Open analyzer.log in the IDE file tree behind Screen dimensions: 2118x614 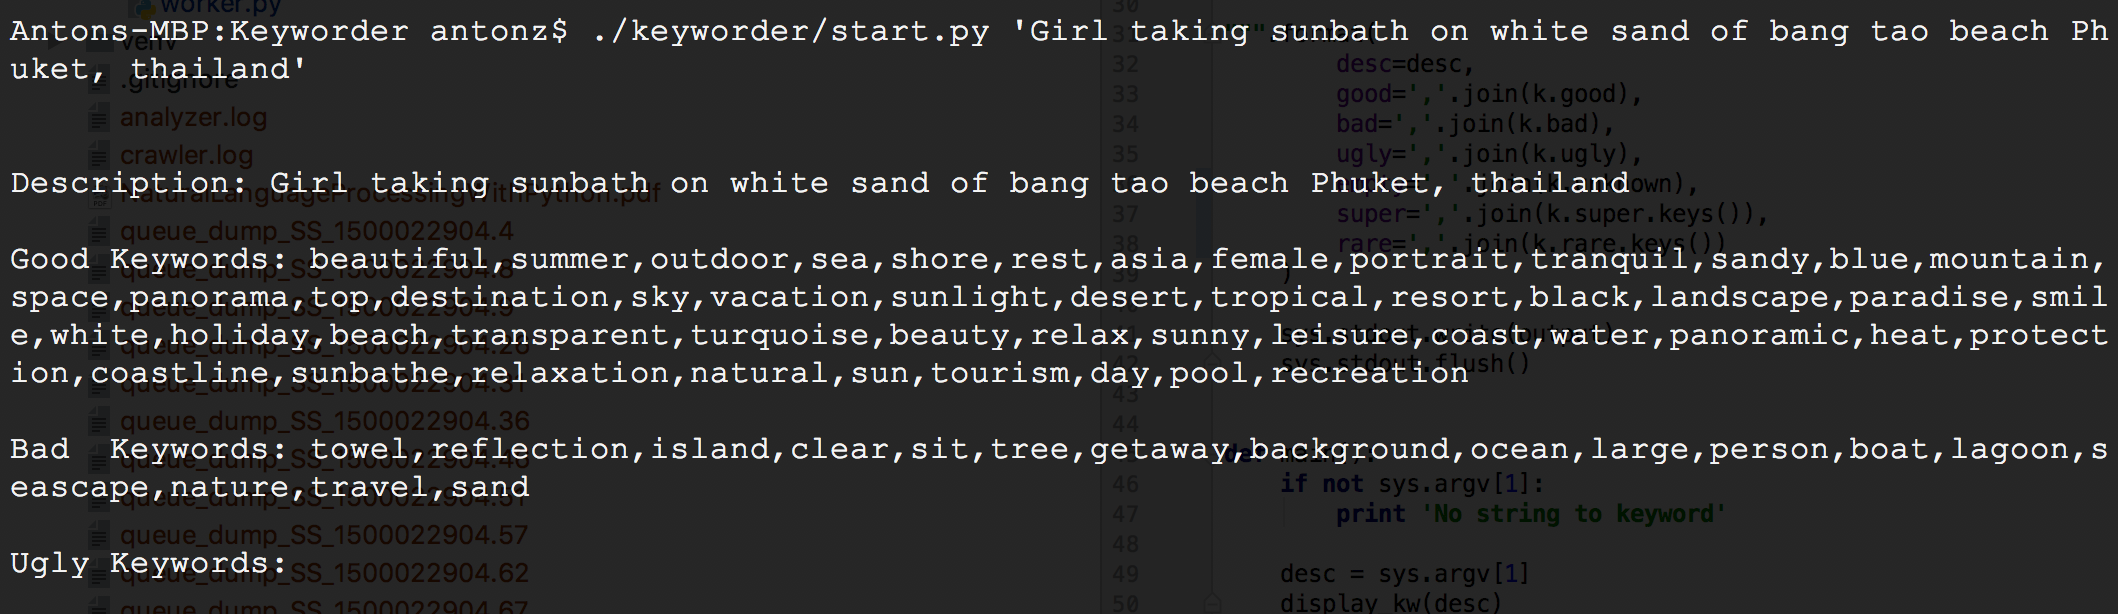[x=193, y=118]
